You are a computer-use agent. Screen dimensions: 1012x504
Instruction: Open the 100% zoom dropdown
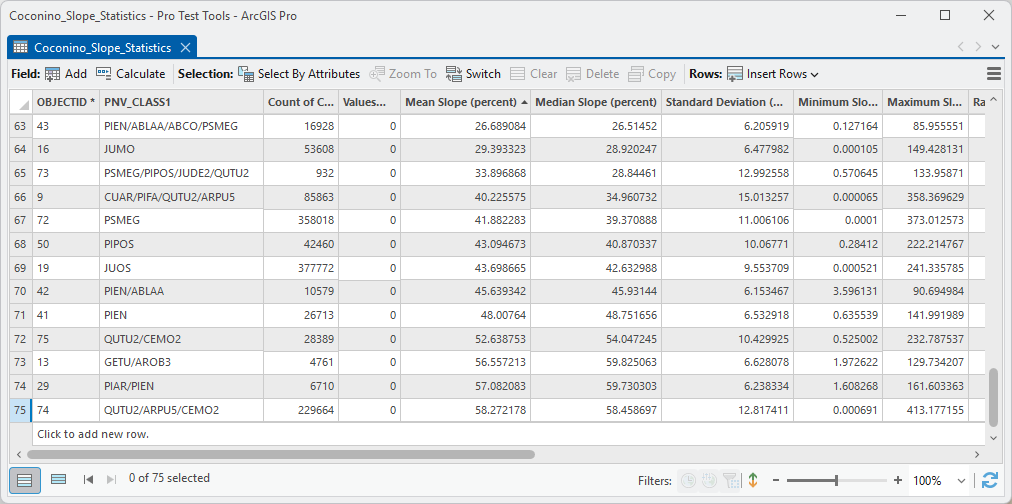click(x=960, y=481)
